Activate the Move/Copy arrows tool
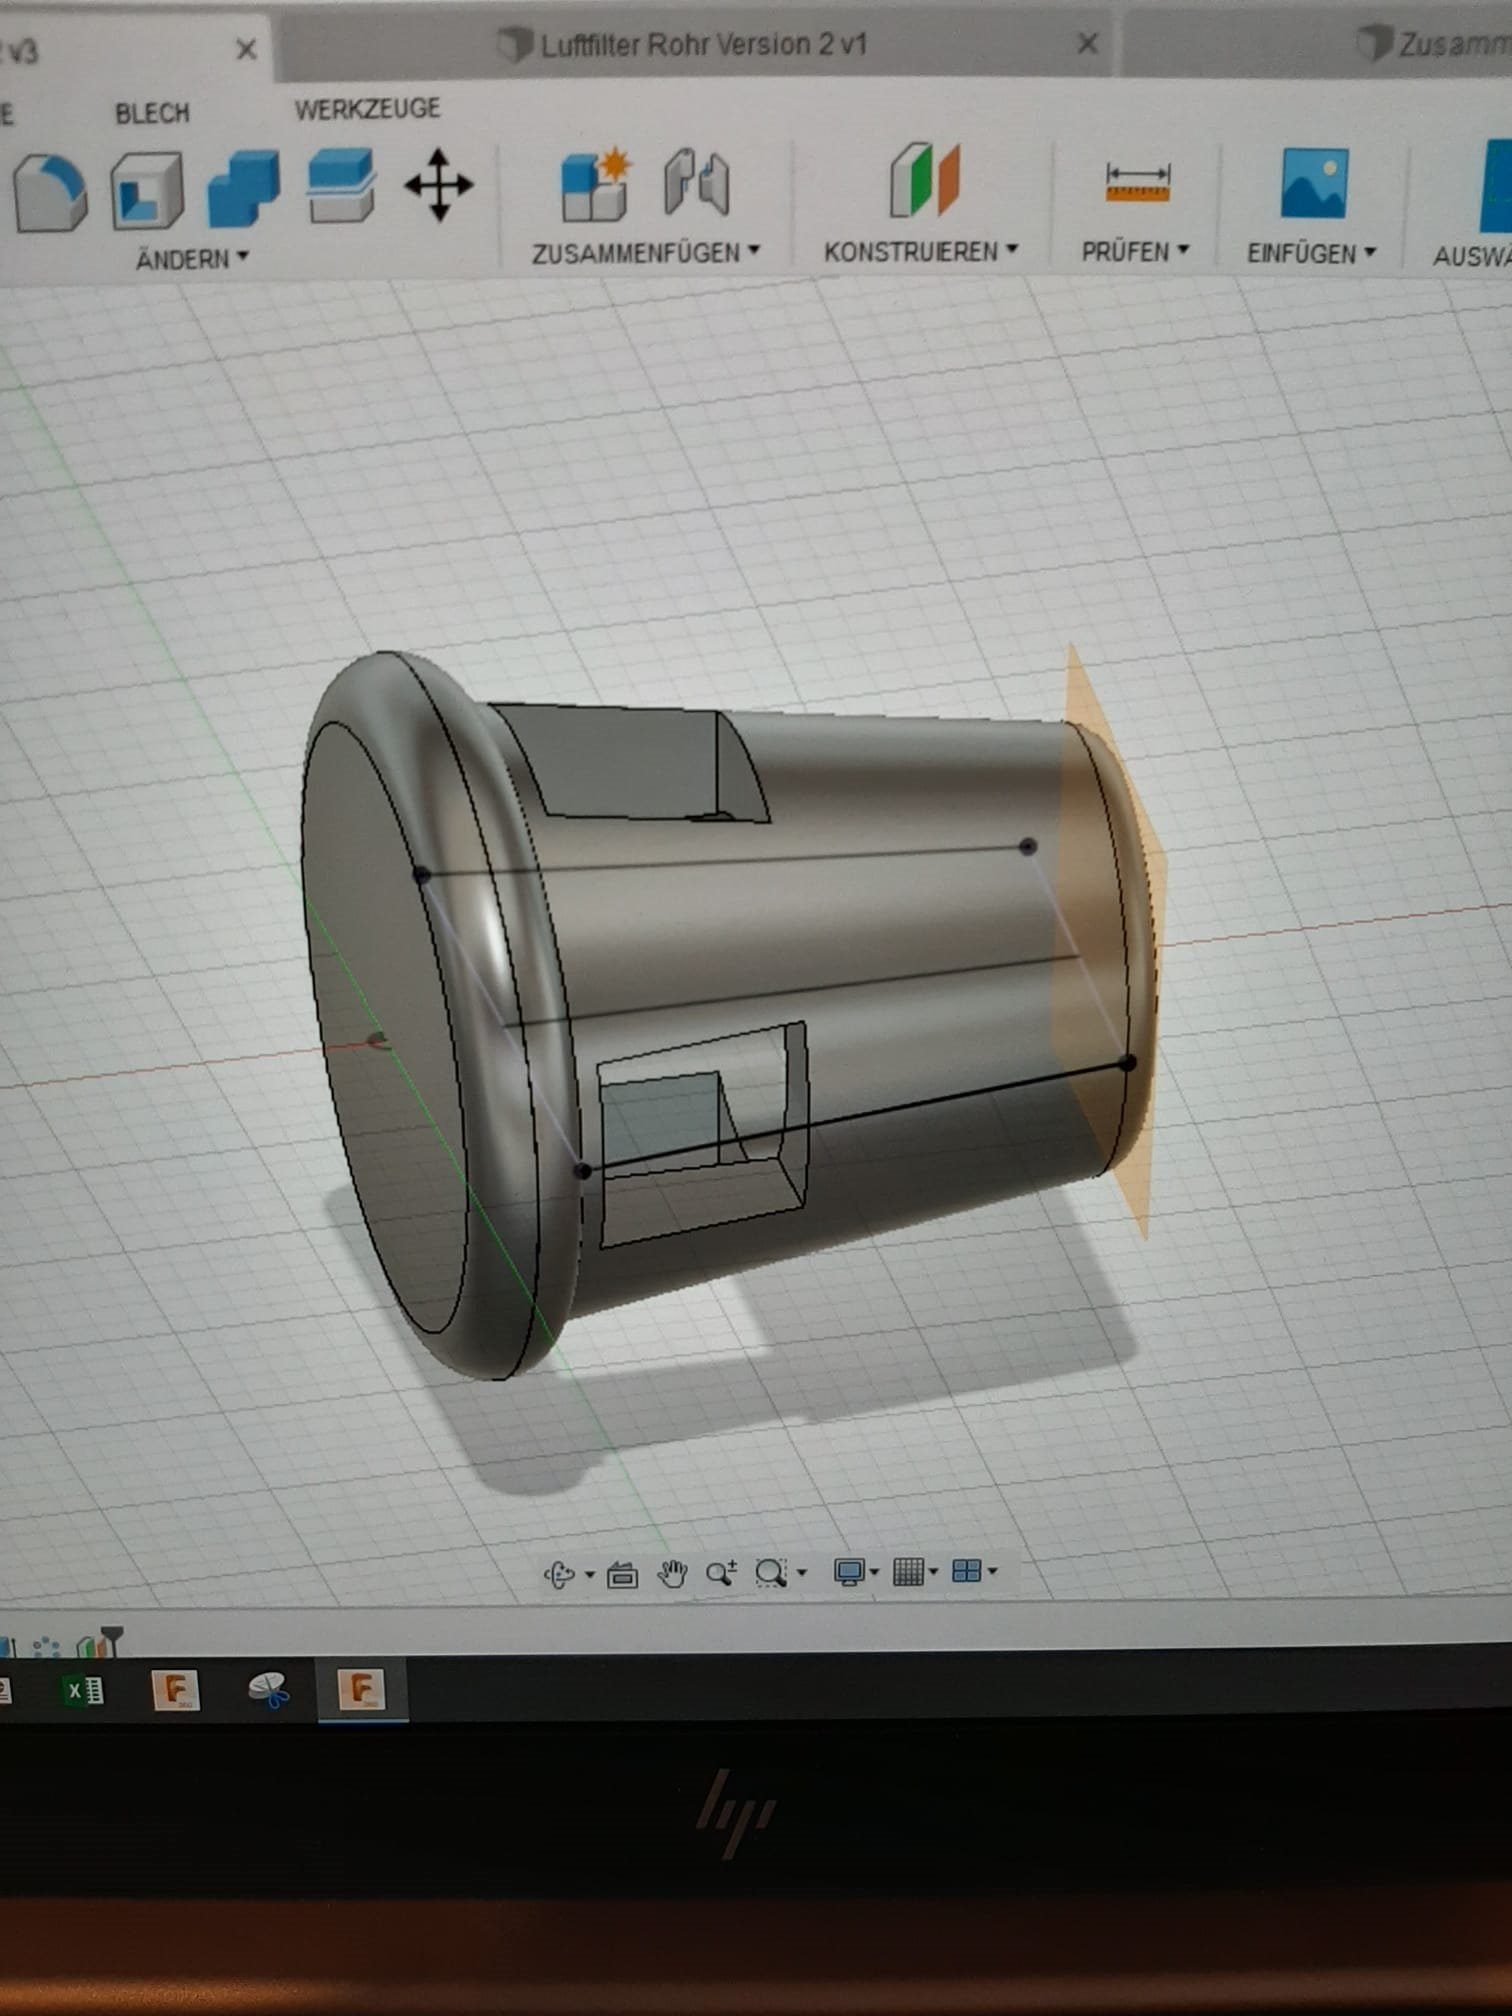Image resolution: width=1512 pixels, height=2016 pixels. tap(438, 185)
